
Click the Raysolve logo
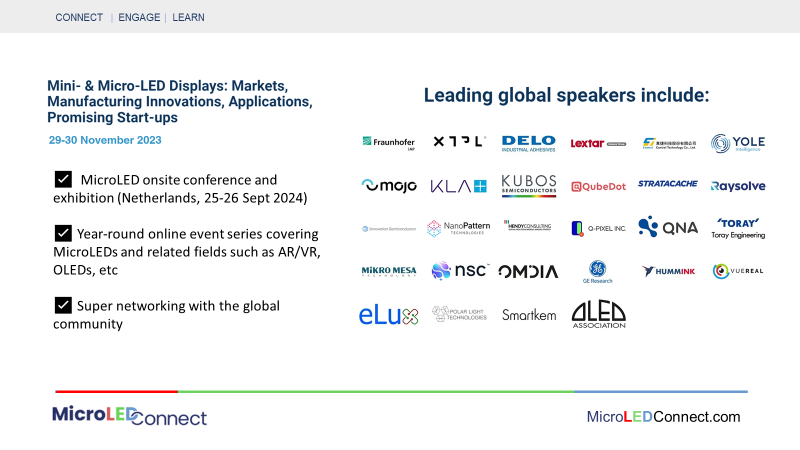pos(738,186)
